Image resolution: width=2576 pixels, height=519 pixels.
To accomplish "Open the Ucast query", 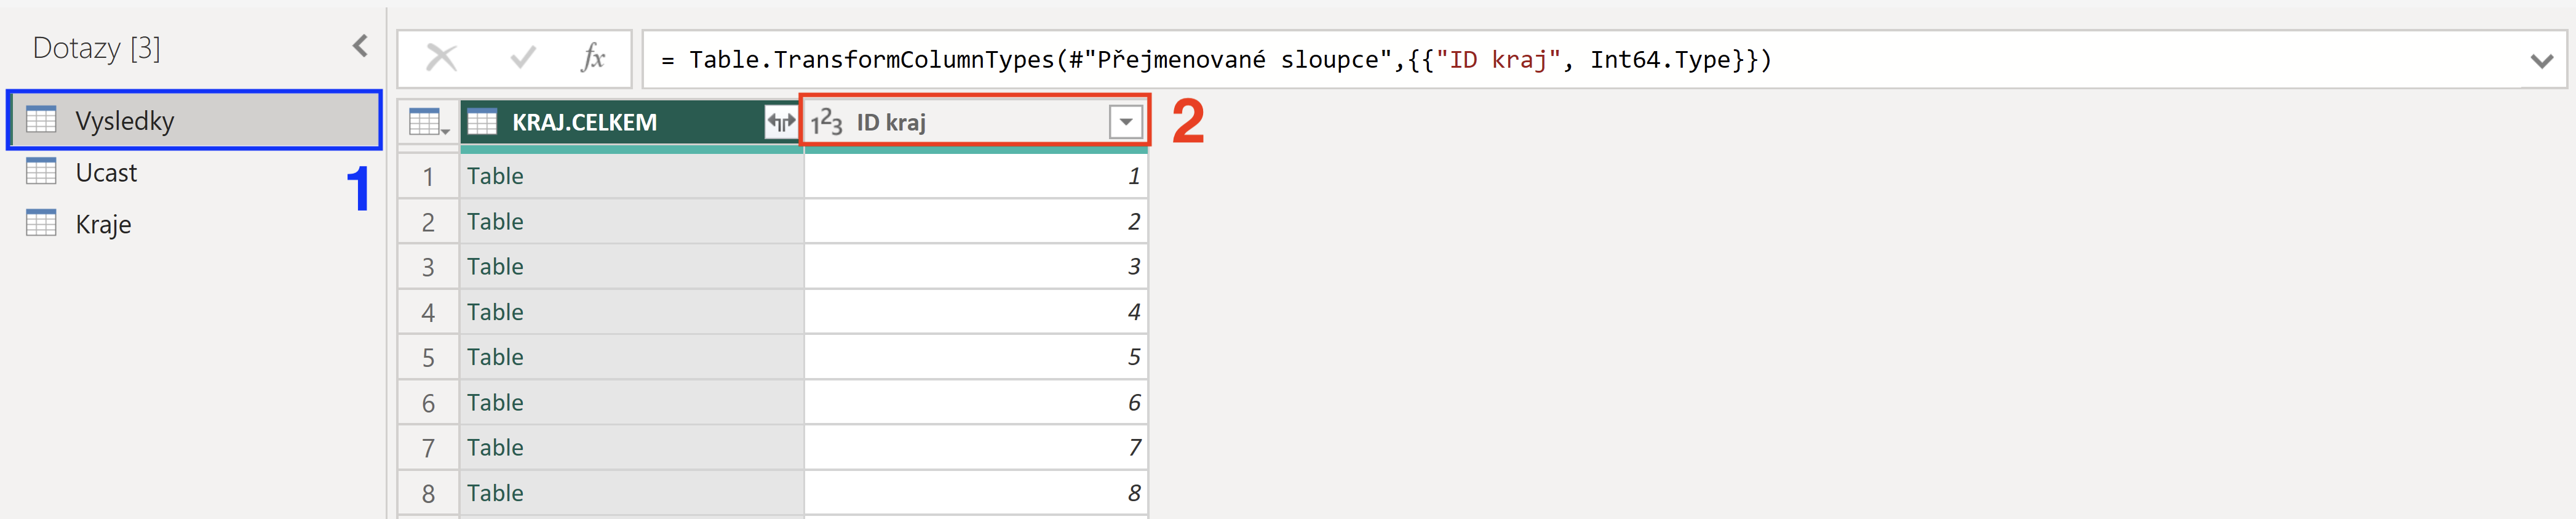I will [106, 172].
